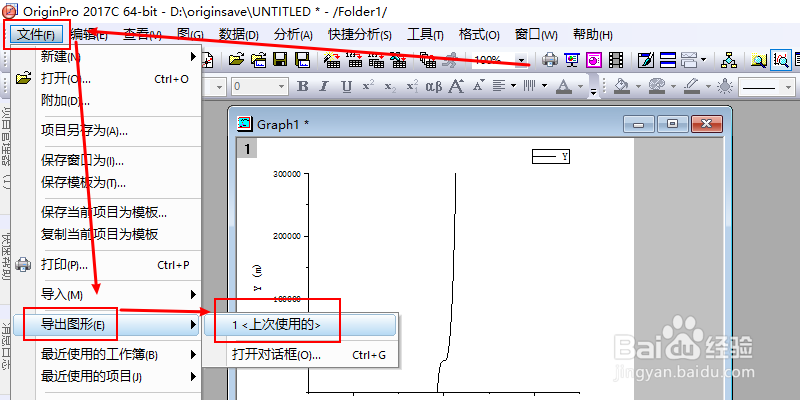Open the font size dropdown showing 0

click(x=282, y=87)
